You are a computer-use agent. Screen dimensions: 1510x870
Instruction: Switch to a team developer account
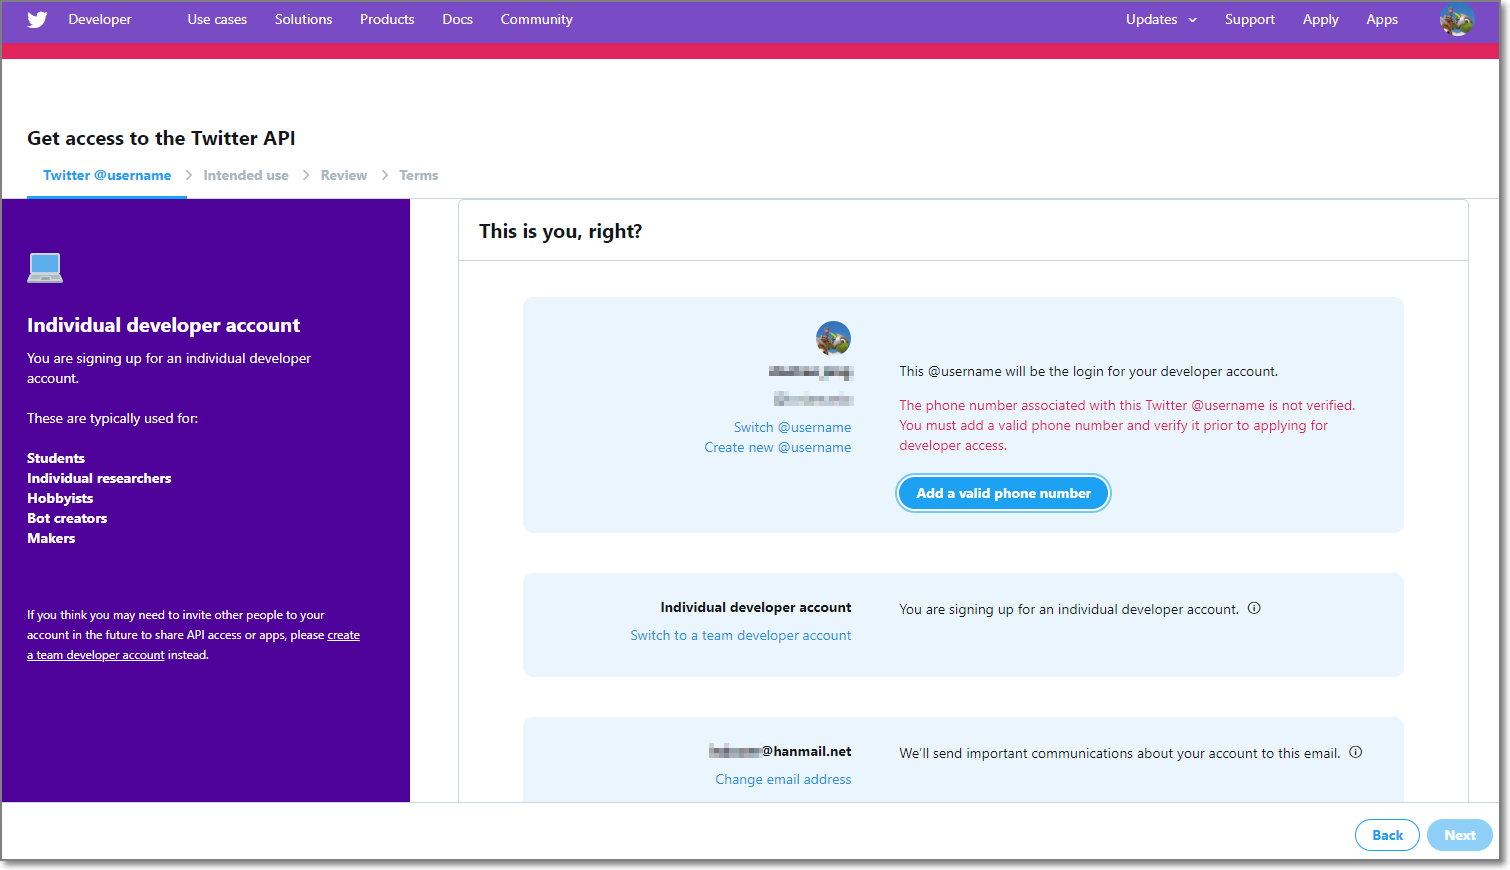[x=741, y=635]
